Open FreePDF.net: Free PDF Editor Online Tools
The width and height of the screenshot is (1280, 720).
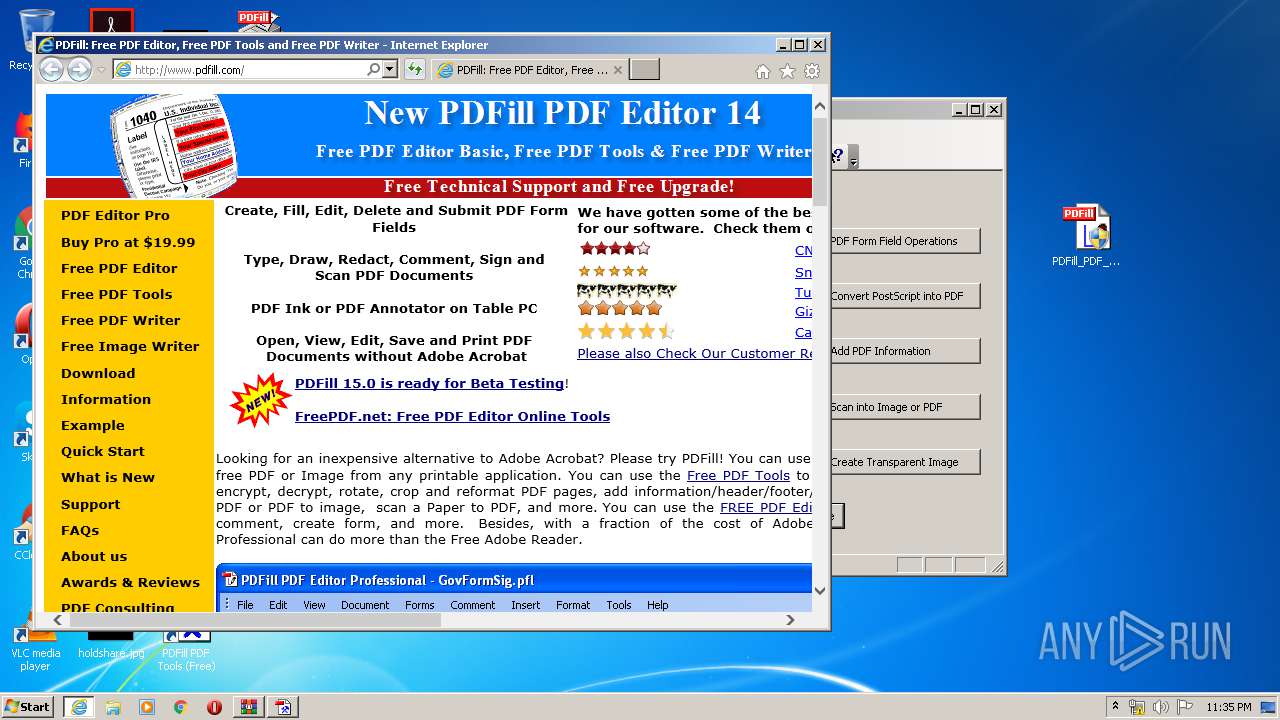click(452, 416)
